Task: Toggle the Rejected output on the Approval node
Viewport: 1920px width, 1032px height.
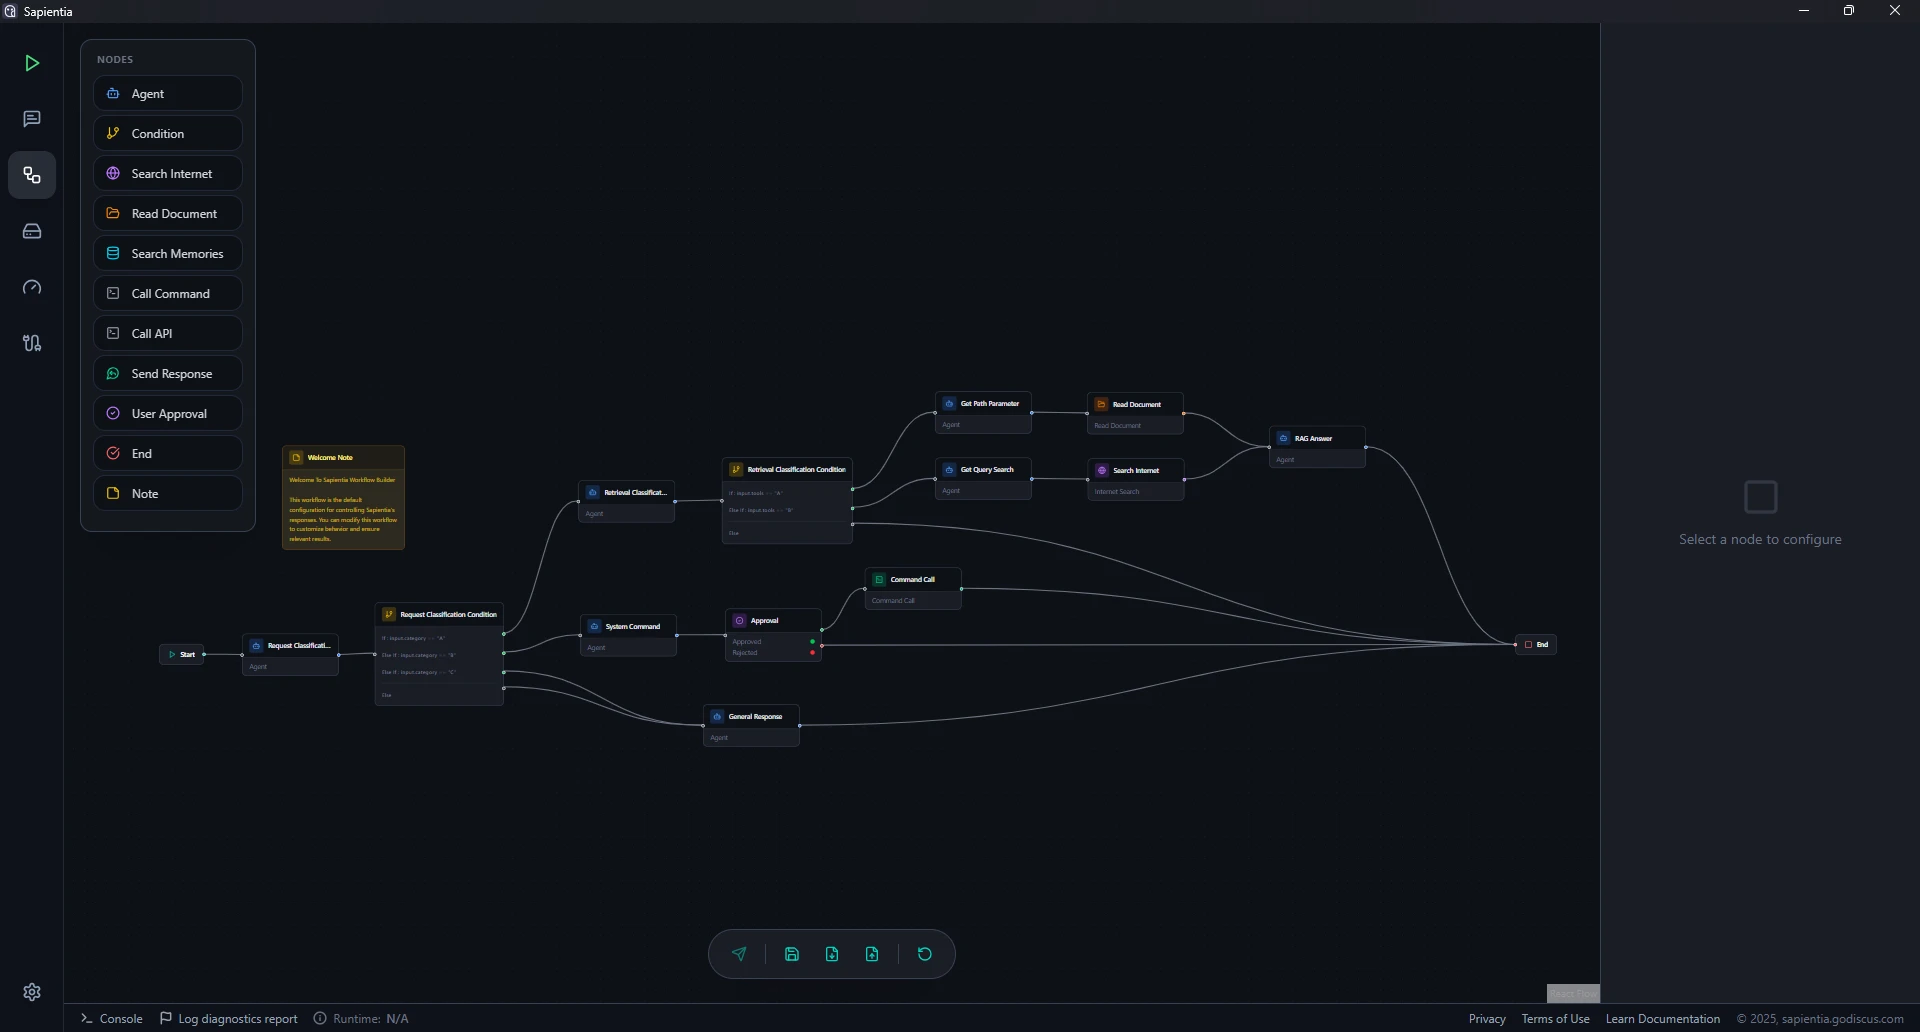Action: click(x=811, y=652)
